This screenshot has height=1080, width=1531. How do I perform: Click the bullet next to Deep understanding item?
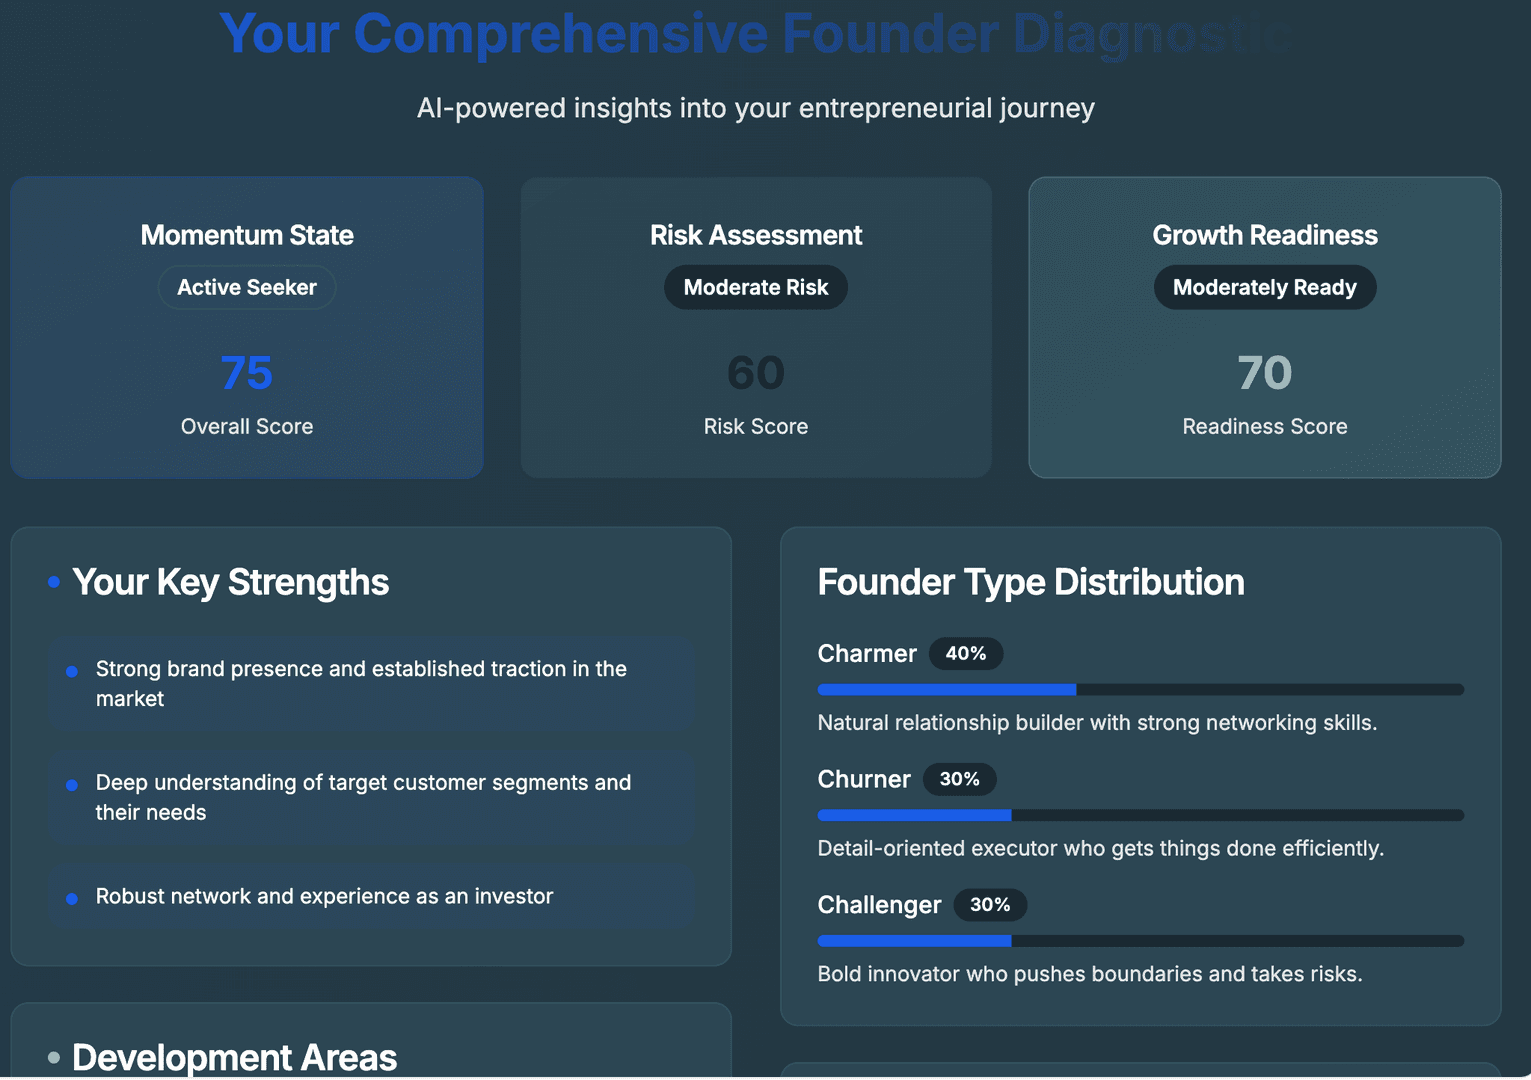point(72,785)
